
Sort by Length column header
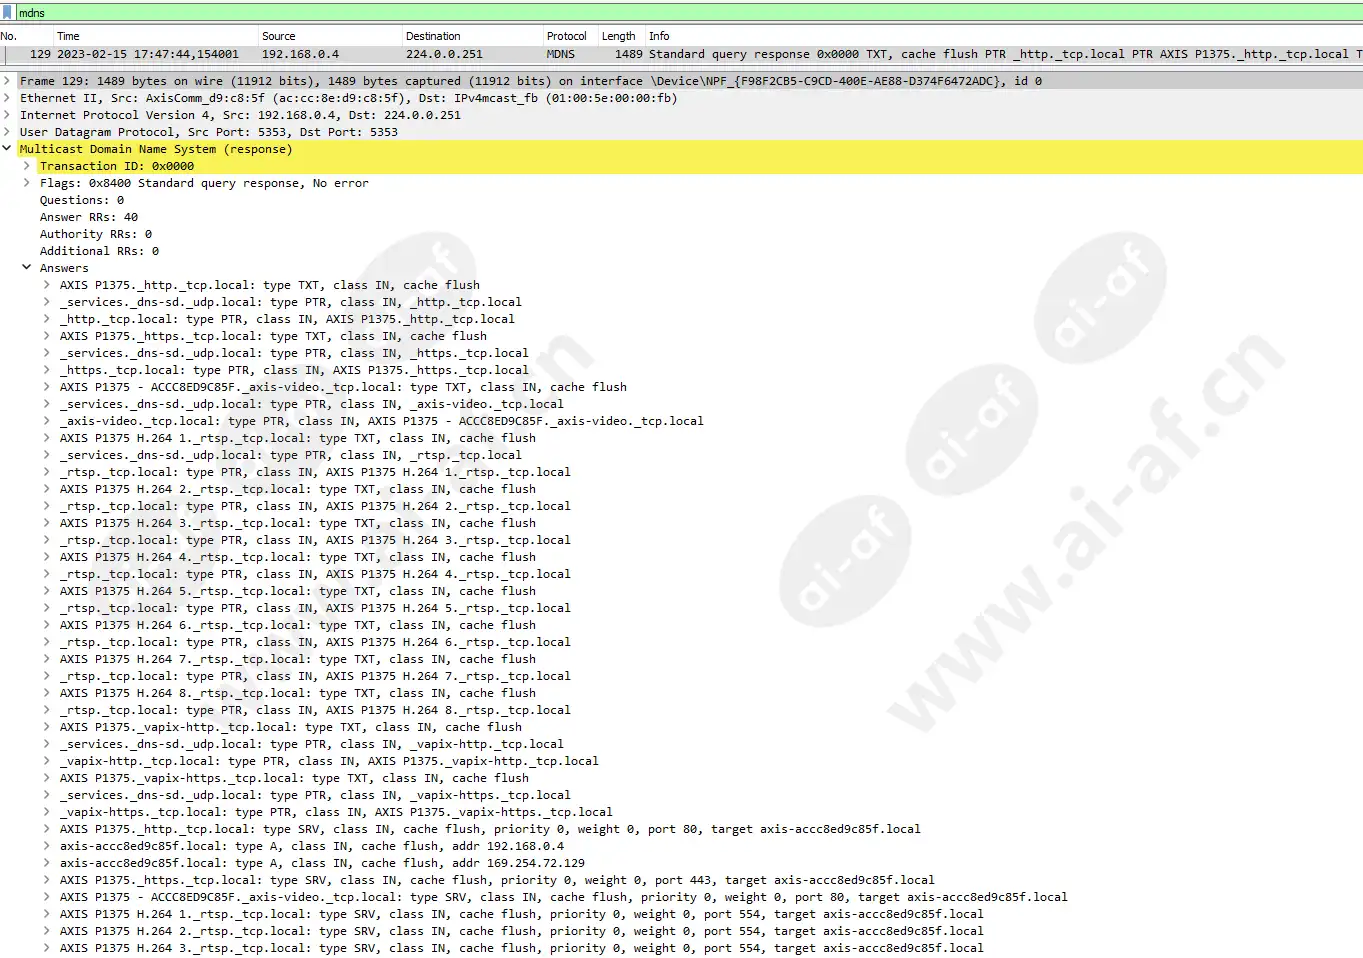[621, 36]
